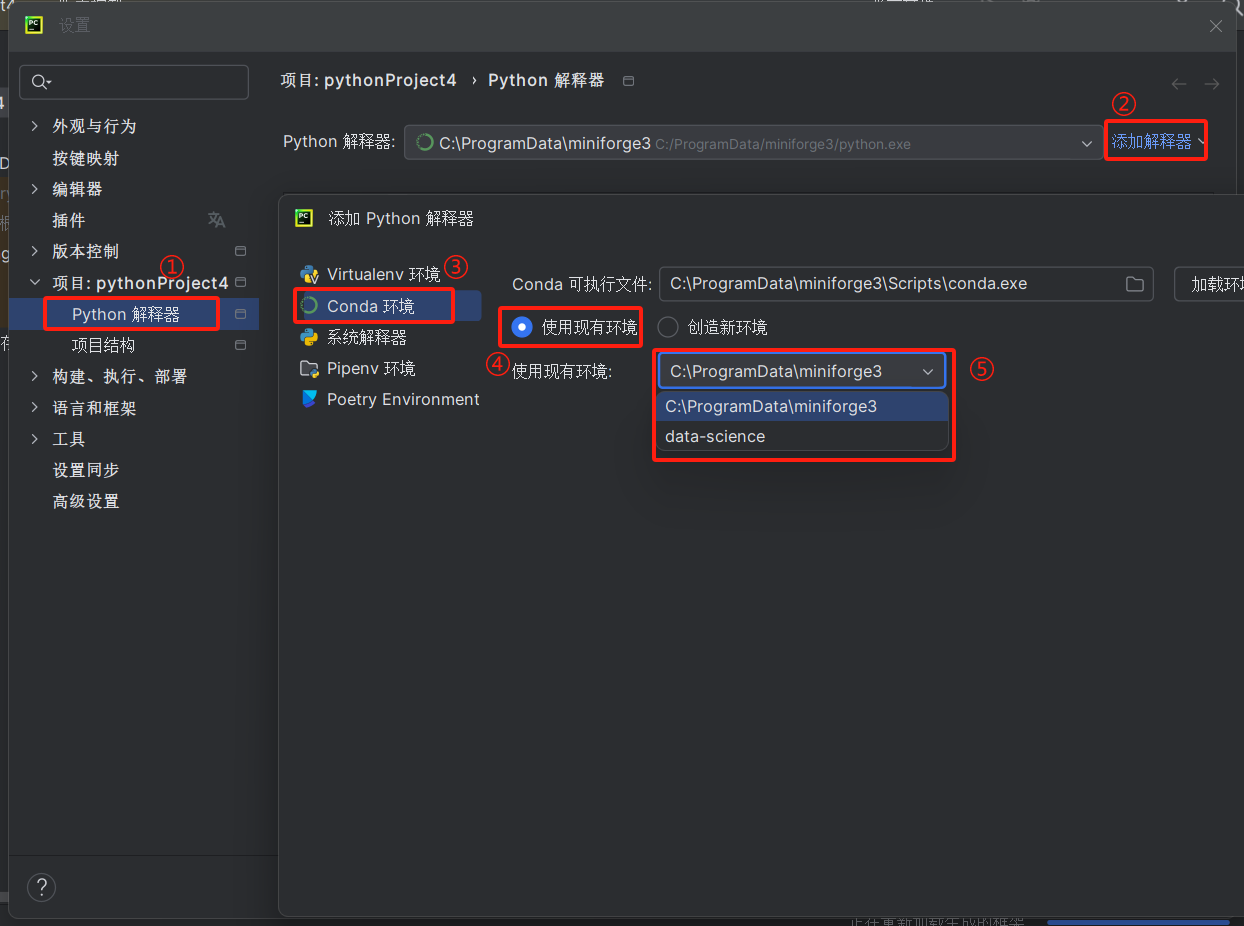Enable the 使用现有环境 radio button
1244x926 pixels.
520,327
